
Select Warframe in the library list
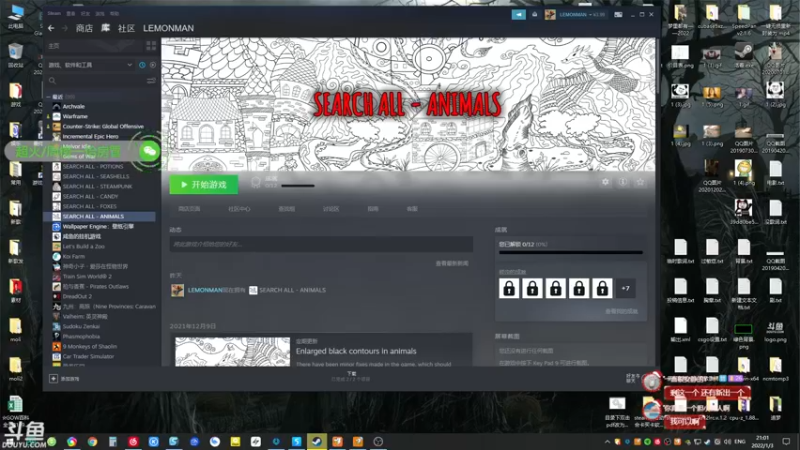75,116
